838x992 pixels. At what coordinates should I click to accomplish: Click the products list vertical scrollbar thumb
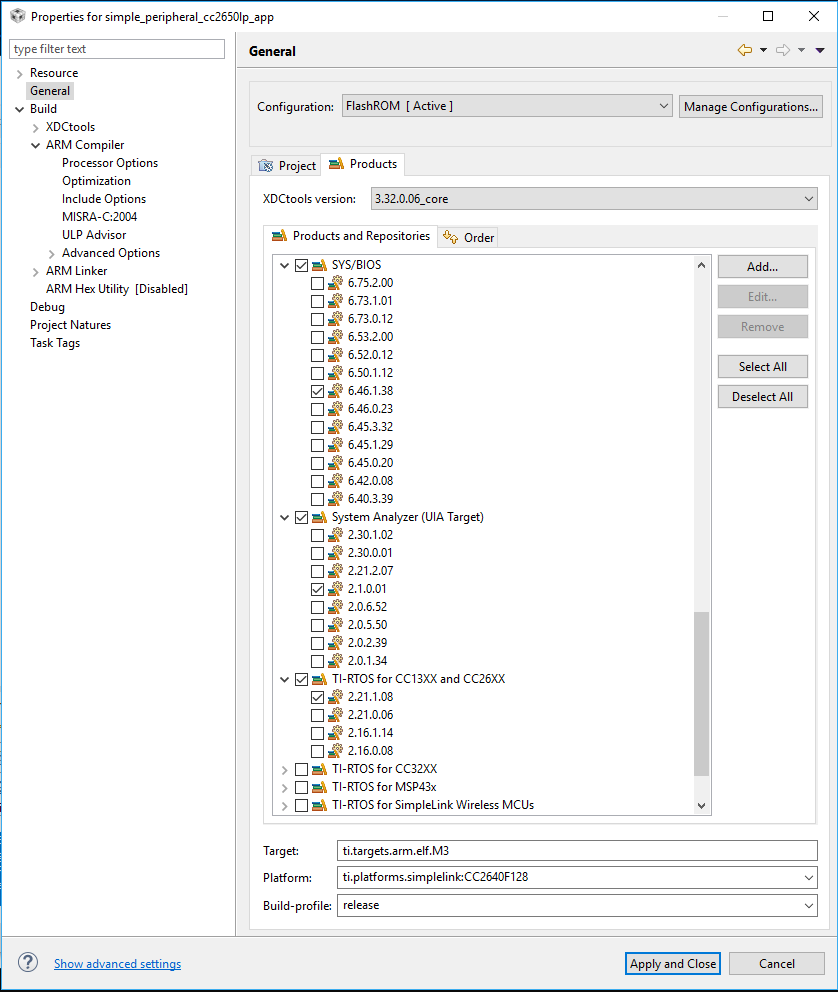point(701,693)
